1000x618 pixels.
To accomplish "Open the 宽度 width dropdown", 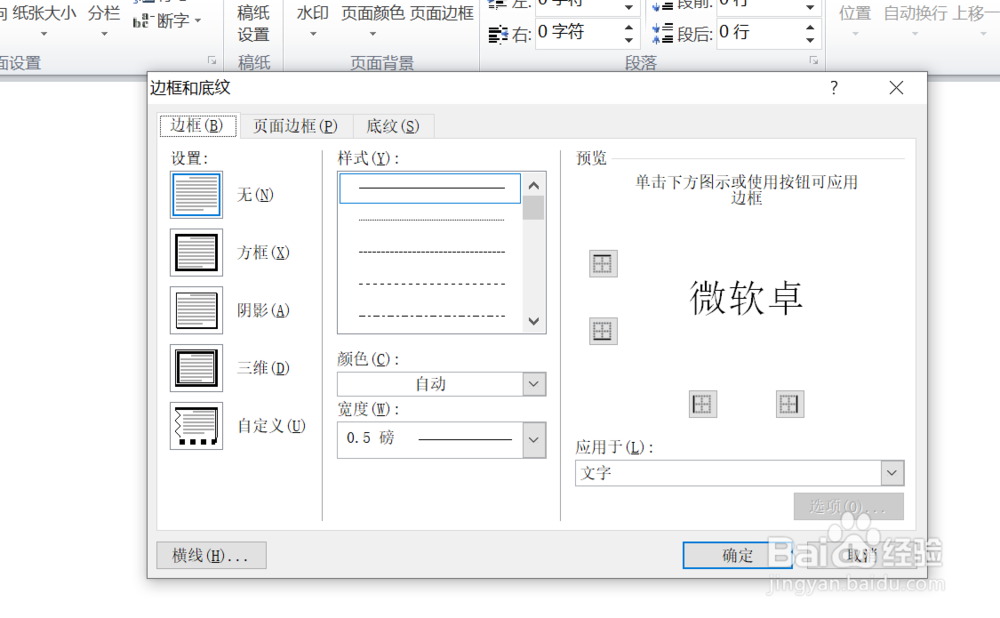I will point(534,440).
